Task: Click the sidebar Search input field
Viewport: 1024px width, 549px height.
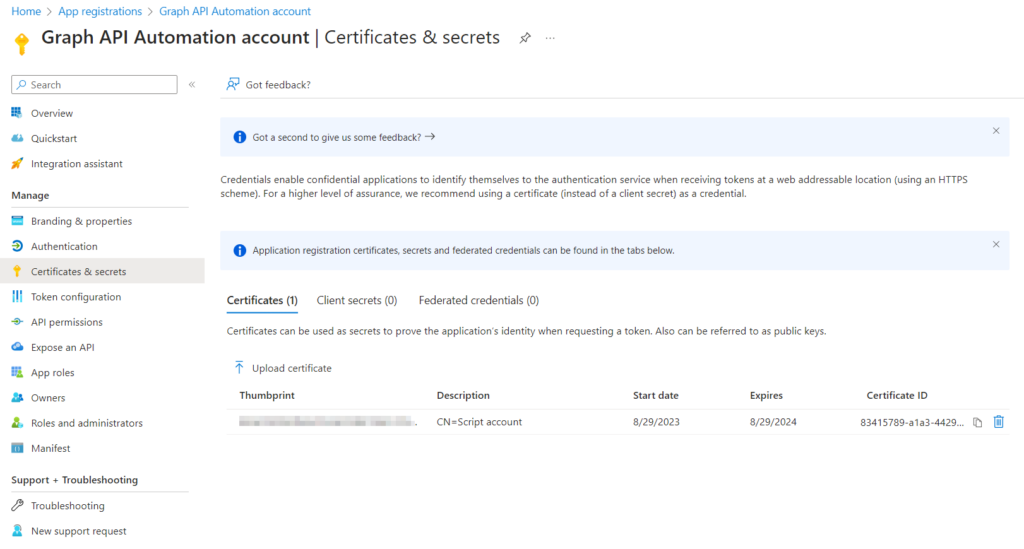Action: (x=94, y=84)
